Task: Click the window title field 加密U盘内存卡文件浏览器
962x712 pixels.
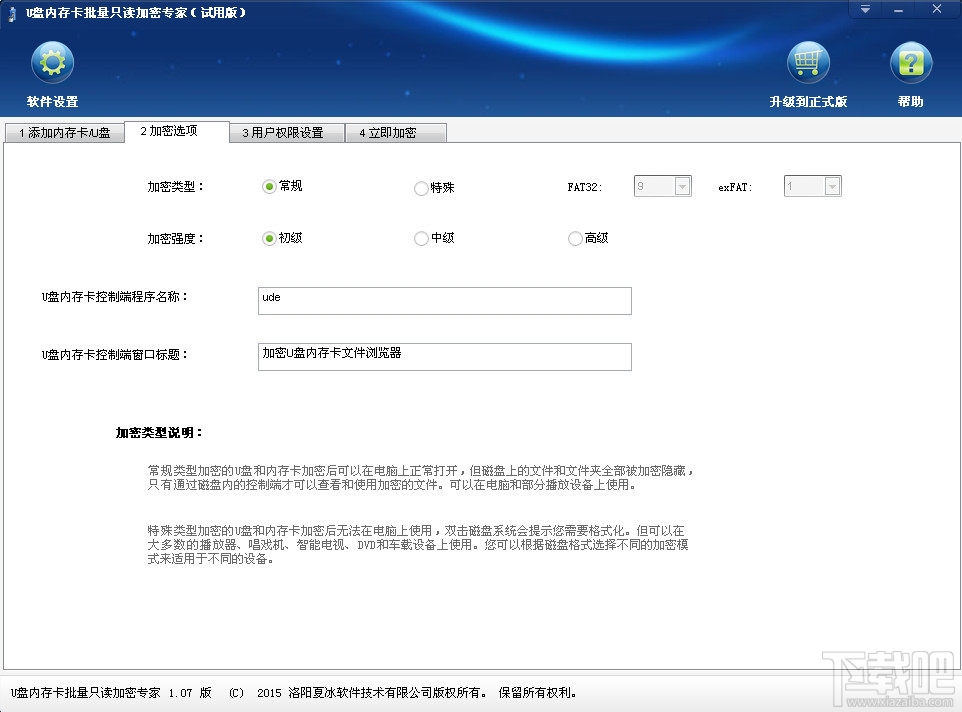Action: tap(444, 356)
